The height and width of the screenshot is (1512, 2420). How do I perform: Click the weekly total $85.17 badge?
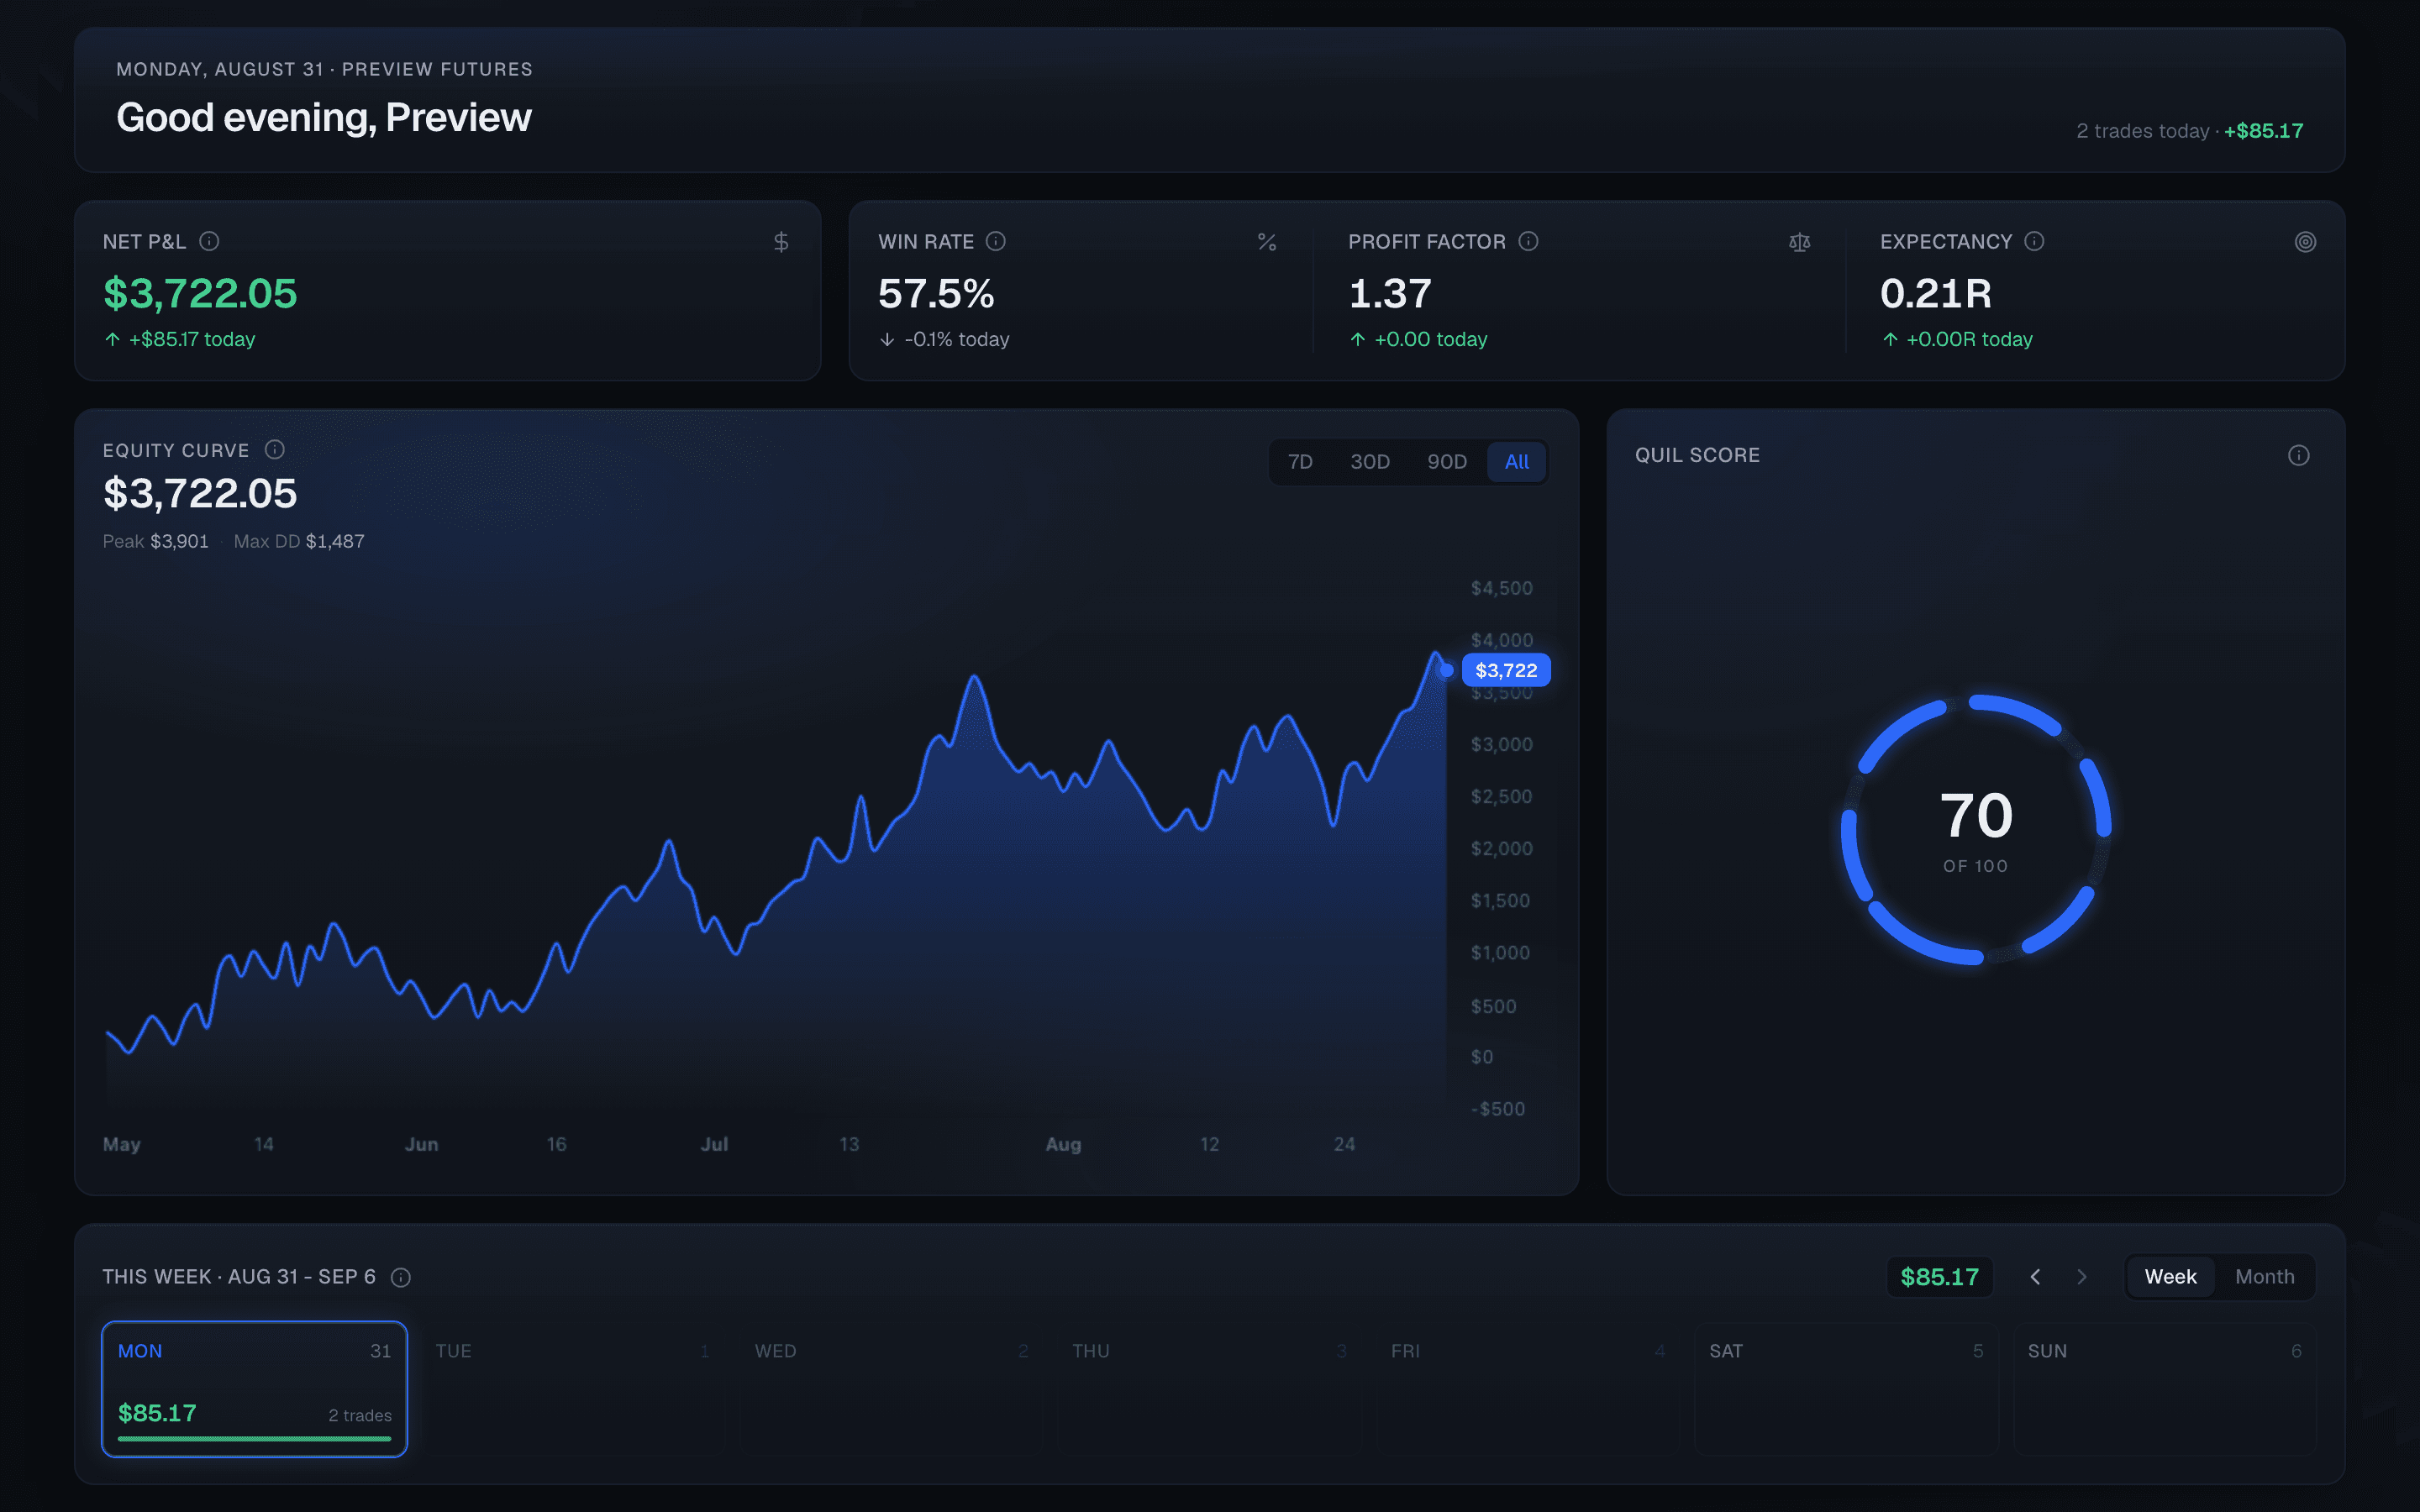(x=1939, y=1277)
